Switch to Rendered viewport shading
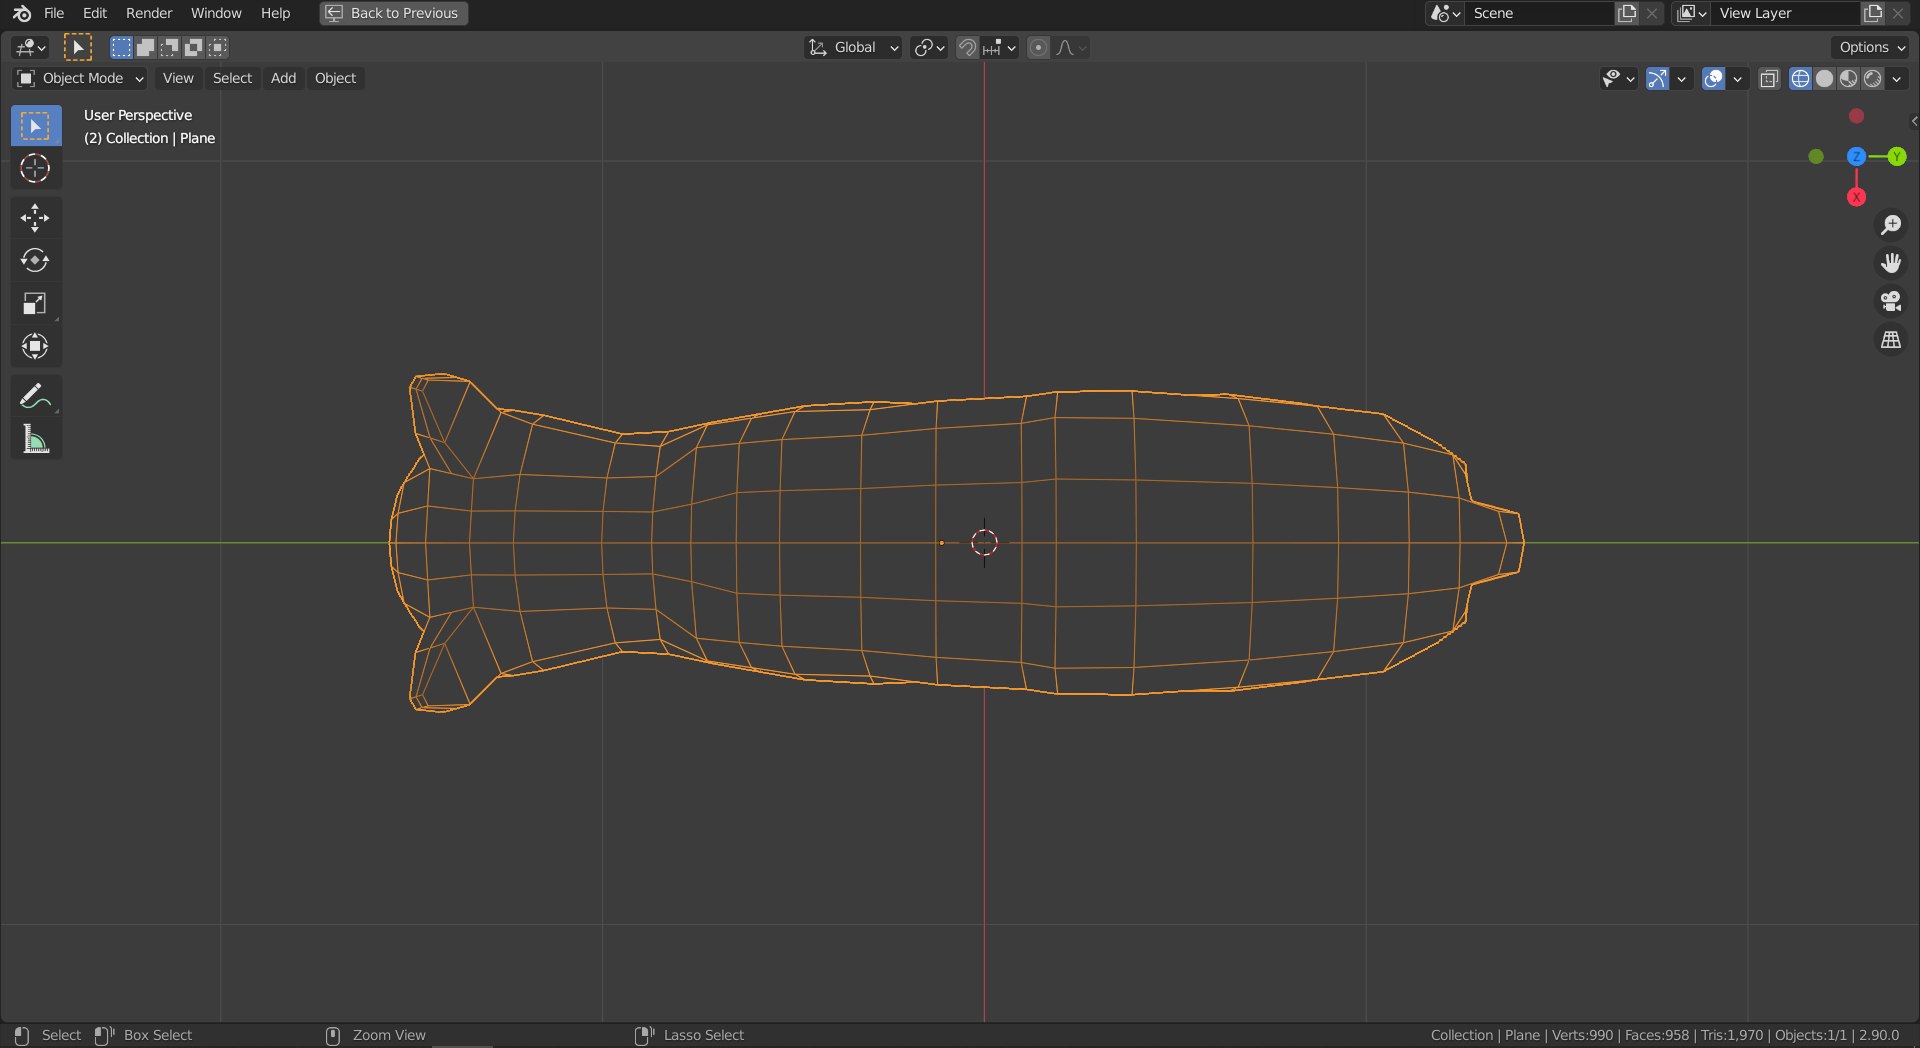The height and width of the screenshot is (1048, 1920). pyautogui.click(x=1872, y=78)
